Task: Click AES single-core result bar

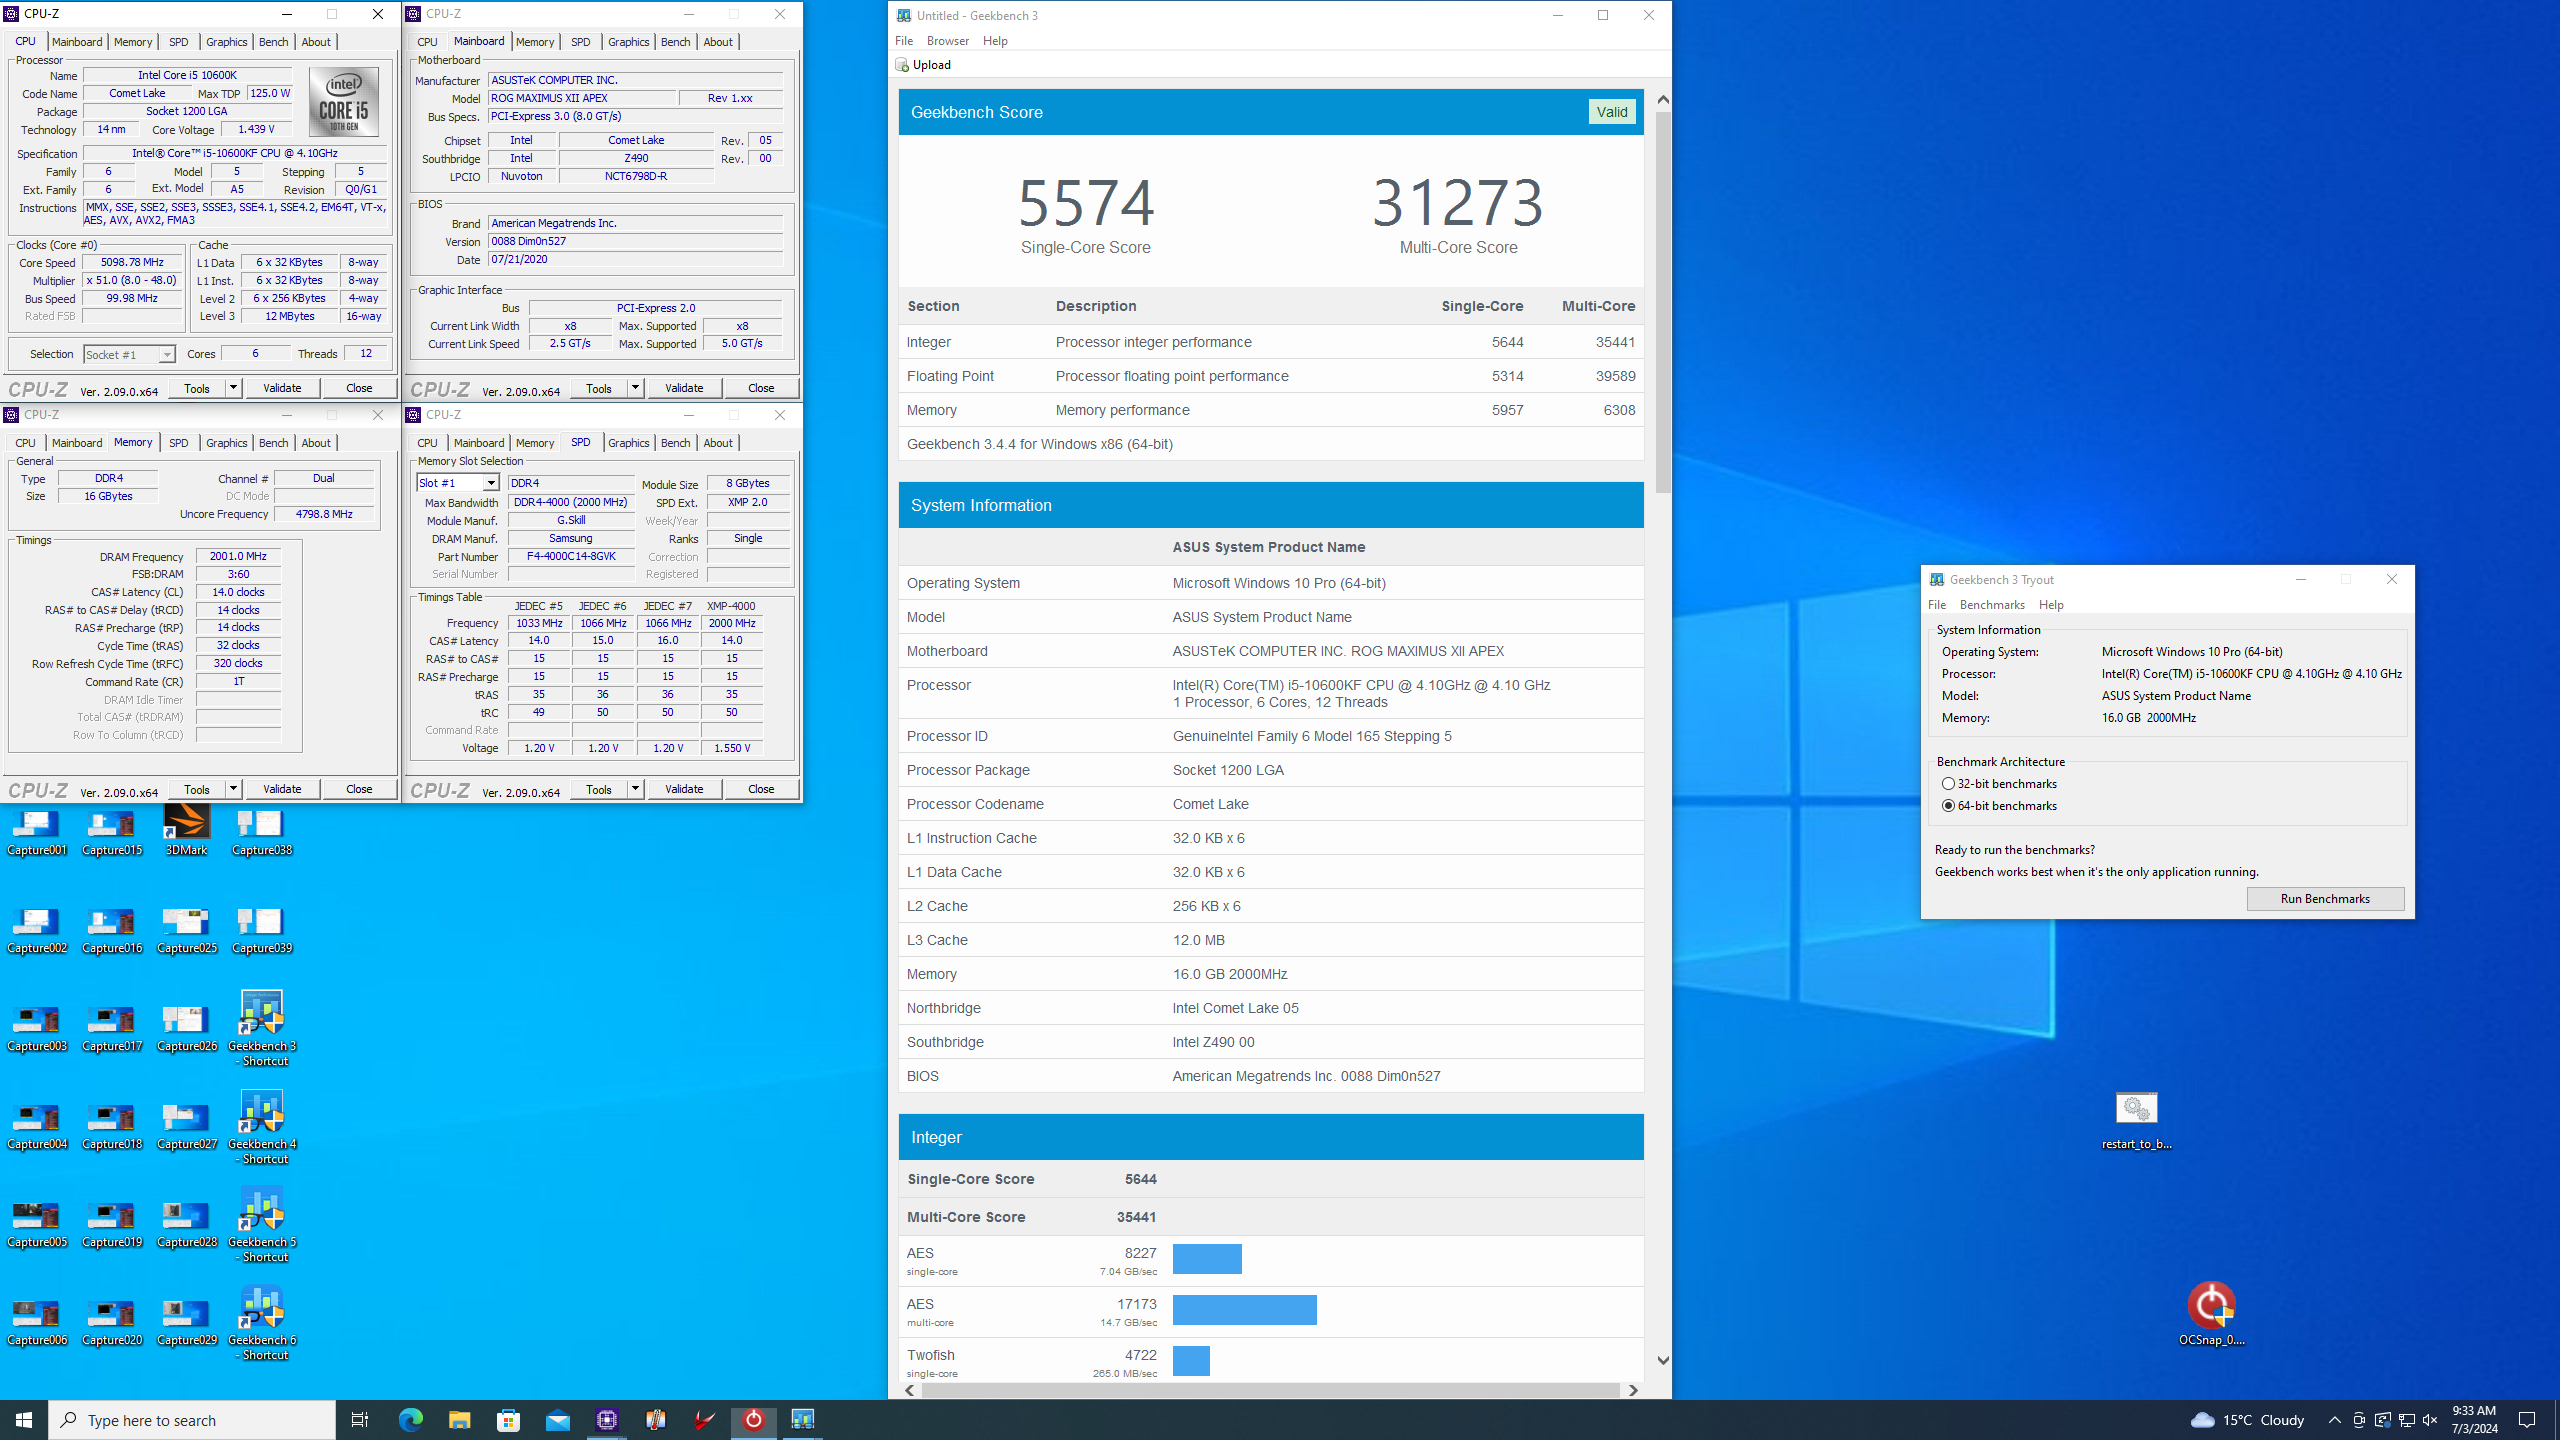Action: [1207, 1259]
